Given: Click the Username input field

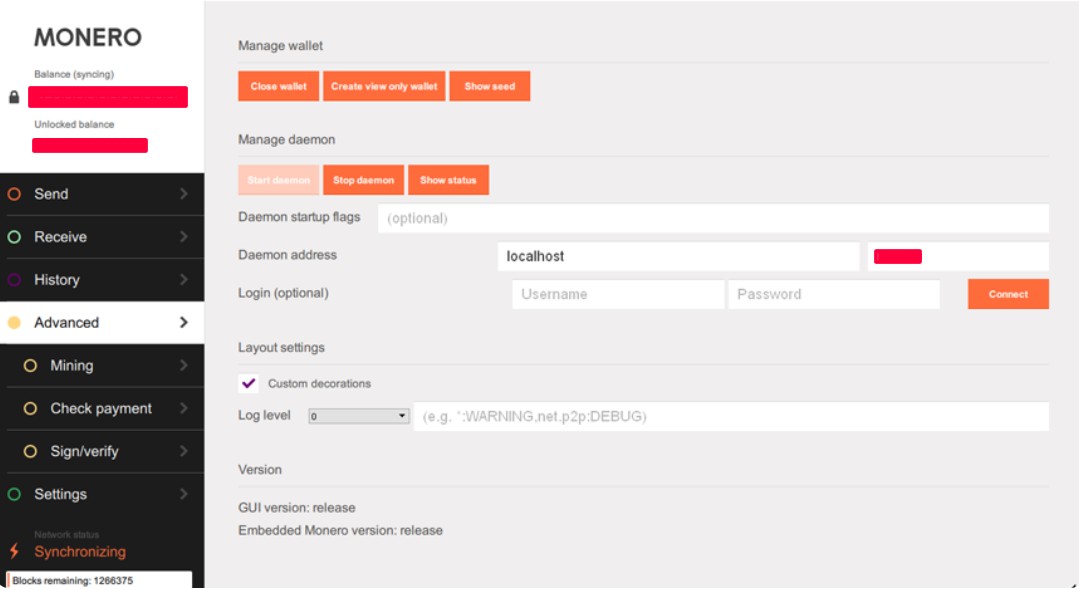Looking at the screenshot, I should 618,294.
